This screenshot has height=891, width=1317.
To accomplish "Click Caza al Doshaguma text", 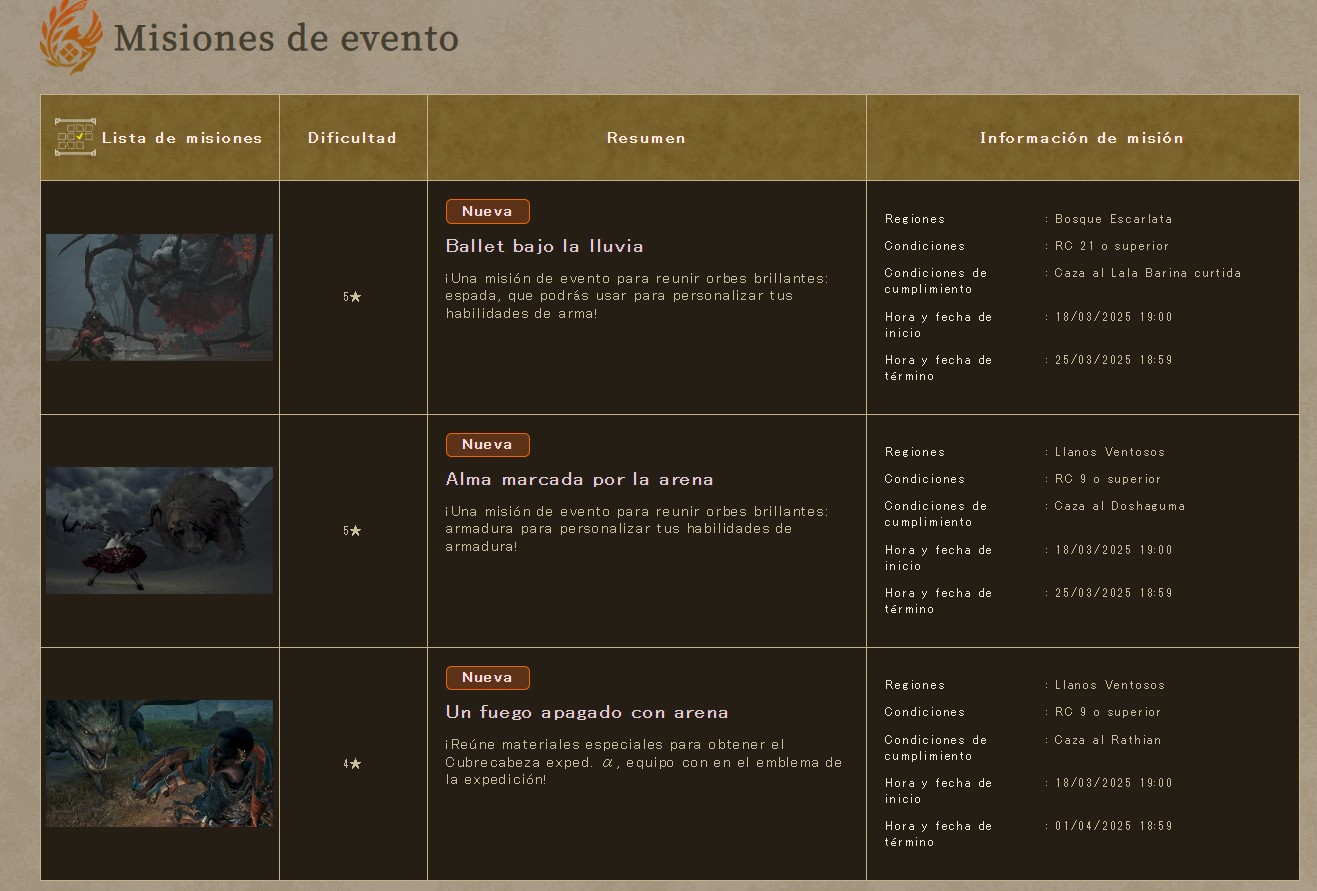I will 1120,506.
